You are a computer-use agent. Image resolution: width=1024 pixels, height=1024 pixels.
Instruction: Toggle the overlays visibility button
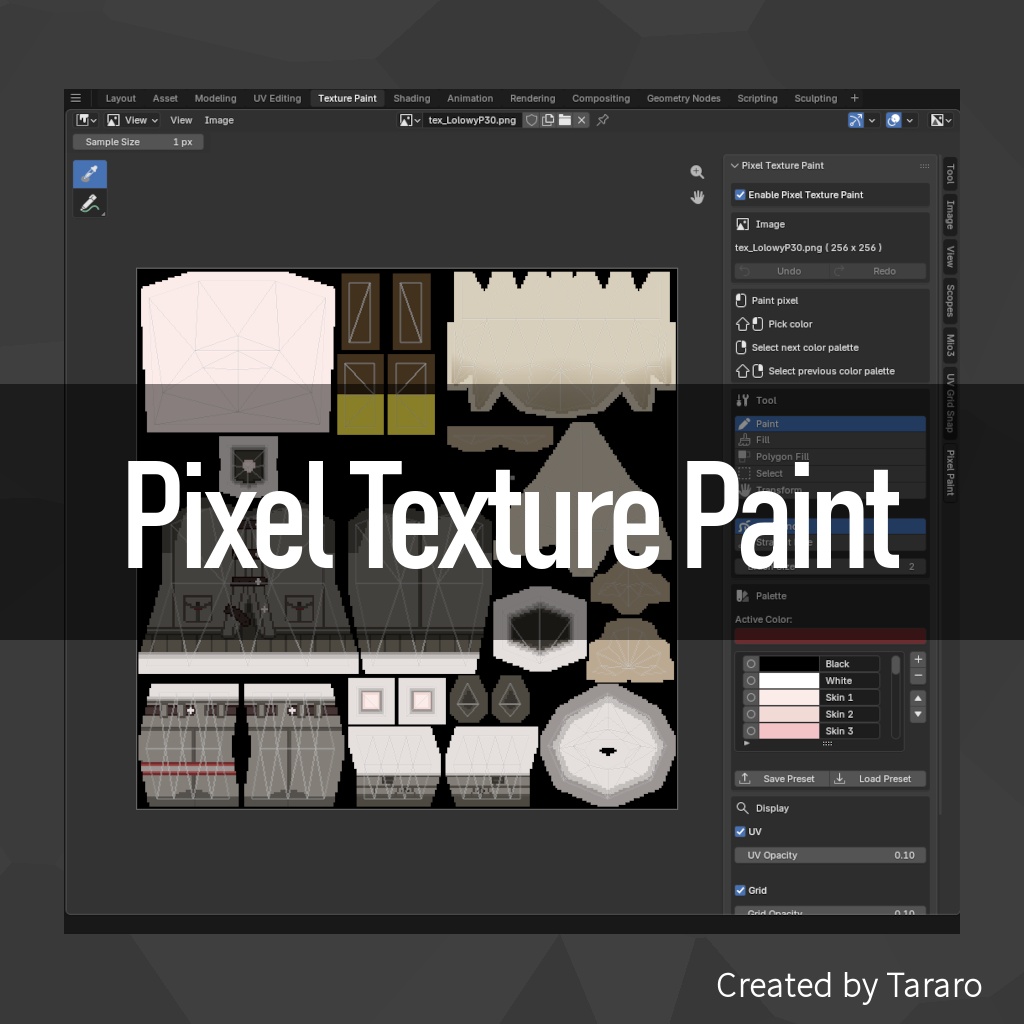(x=893, y=120)
